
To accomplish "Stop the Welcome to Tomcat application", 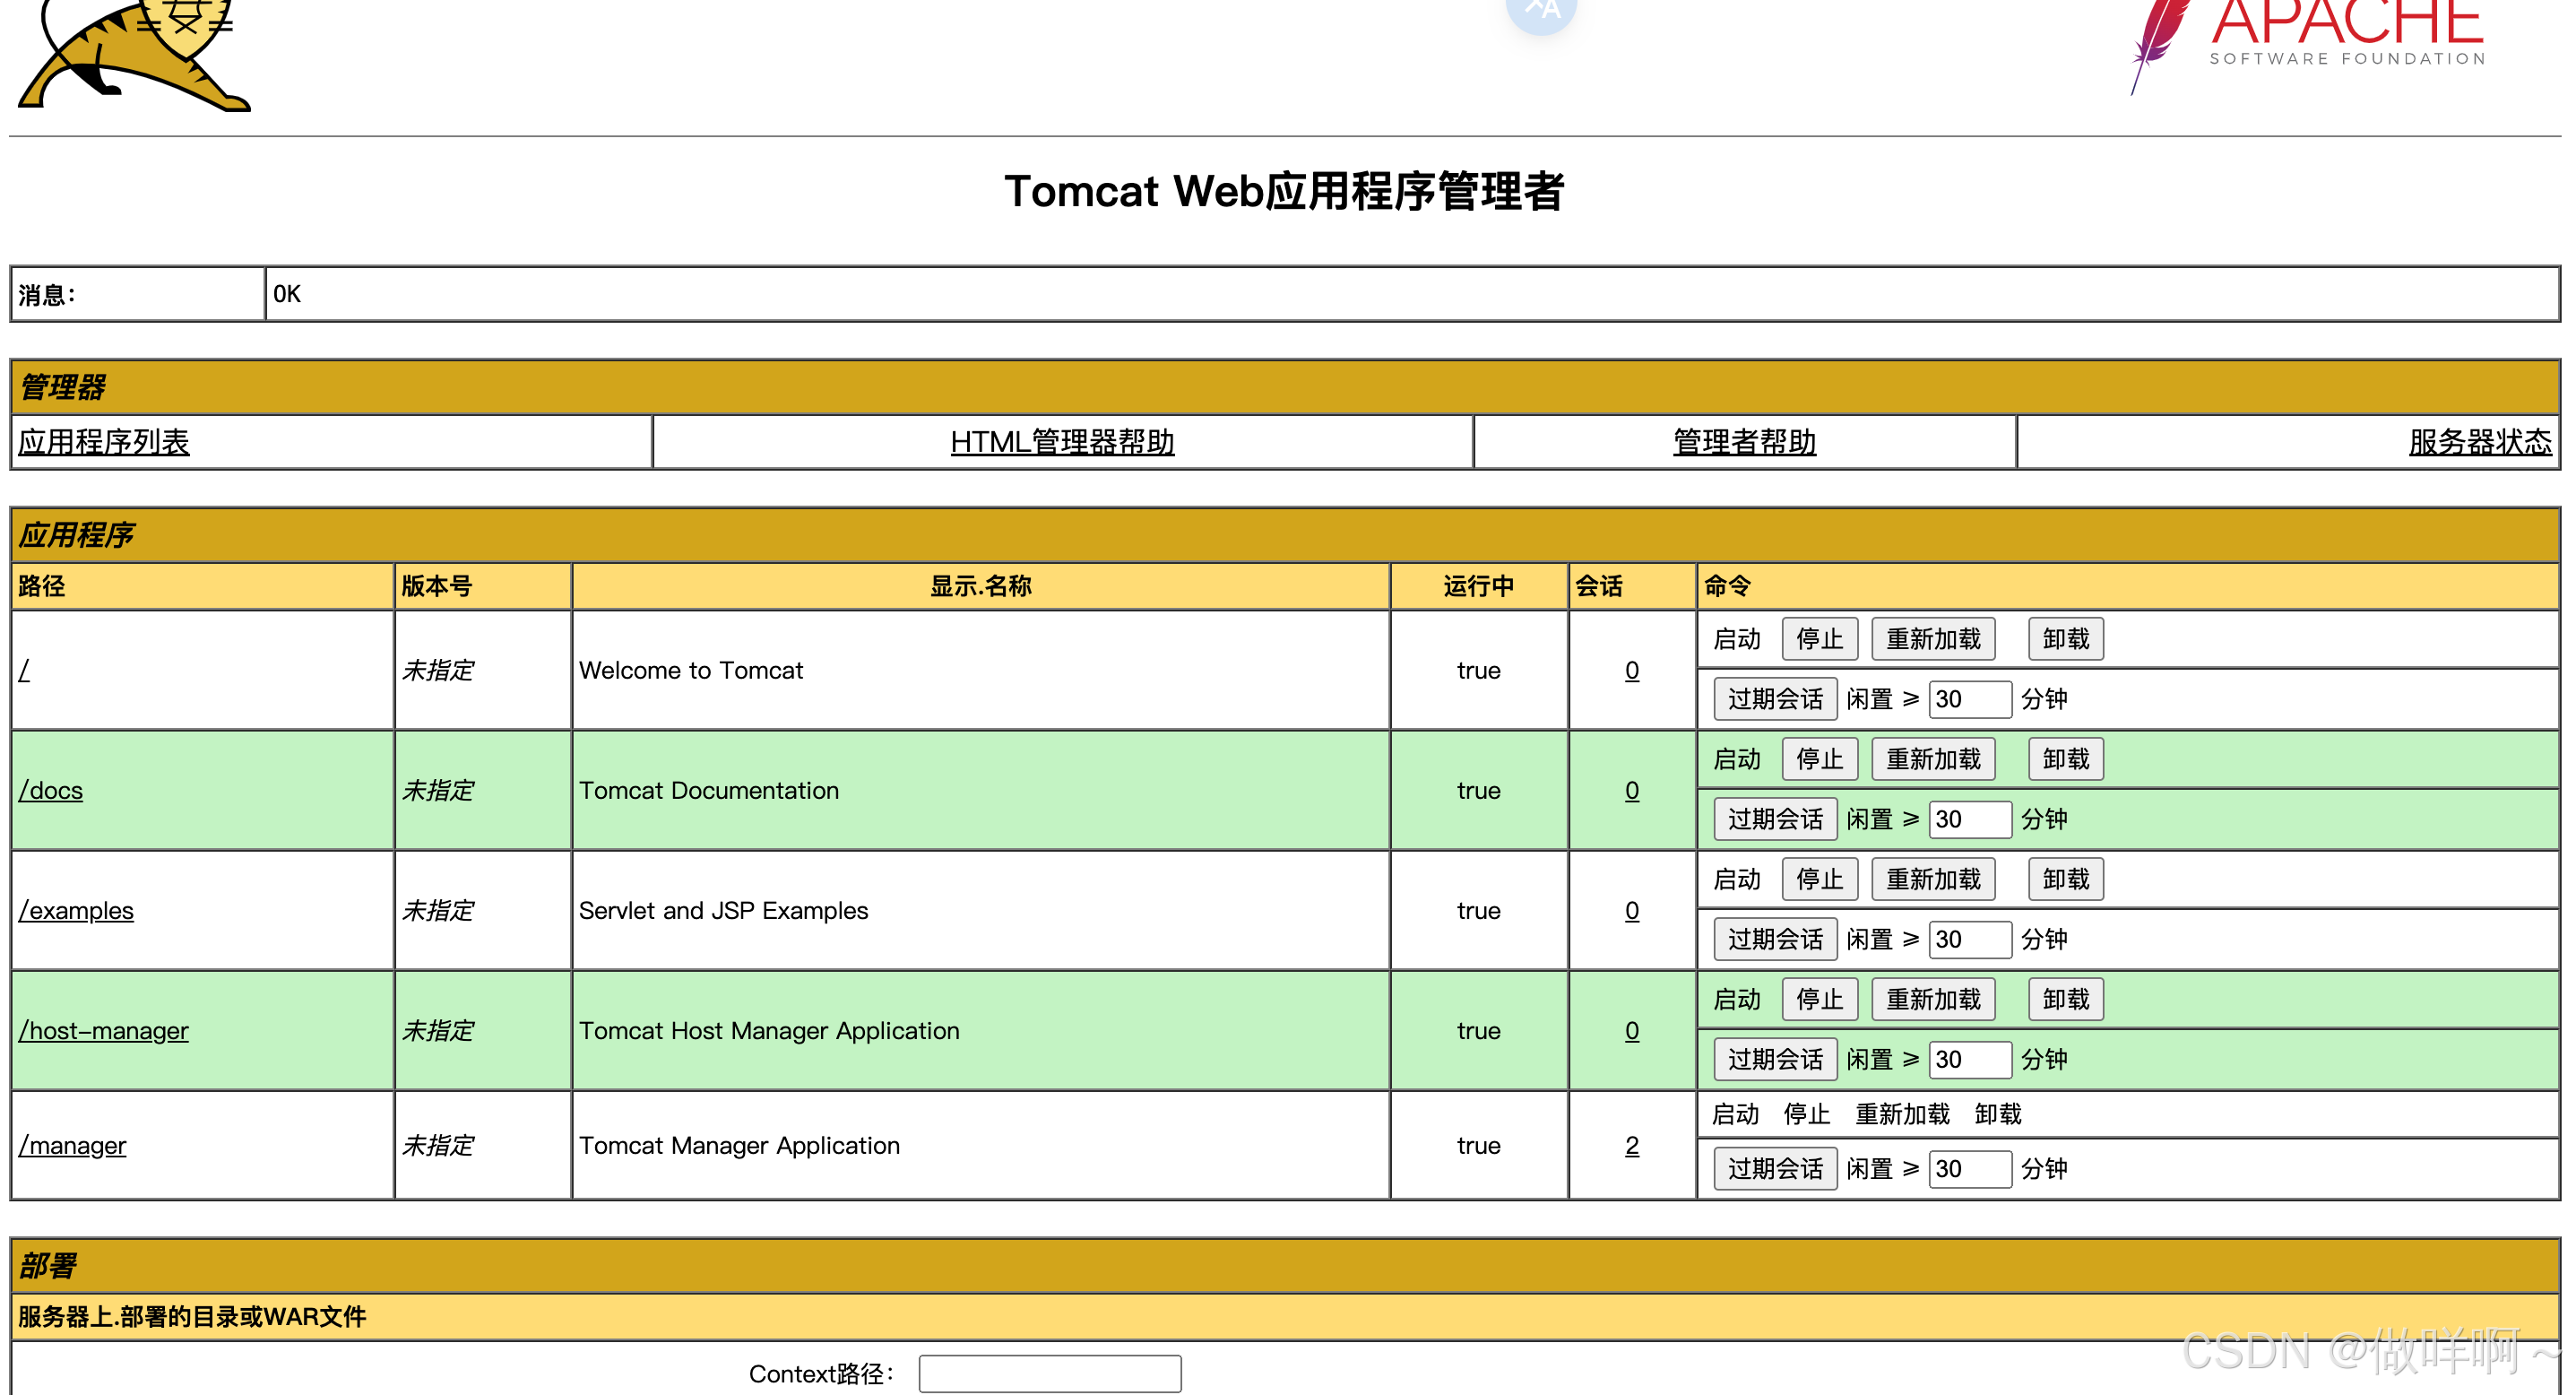I will (x=1820, y=639).
